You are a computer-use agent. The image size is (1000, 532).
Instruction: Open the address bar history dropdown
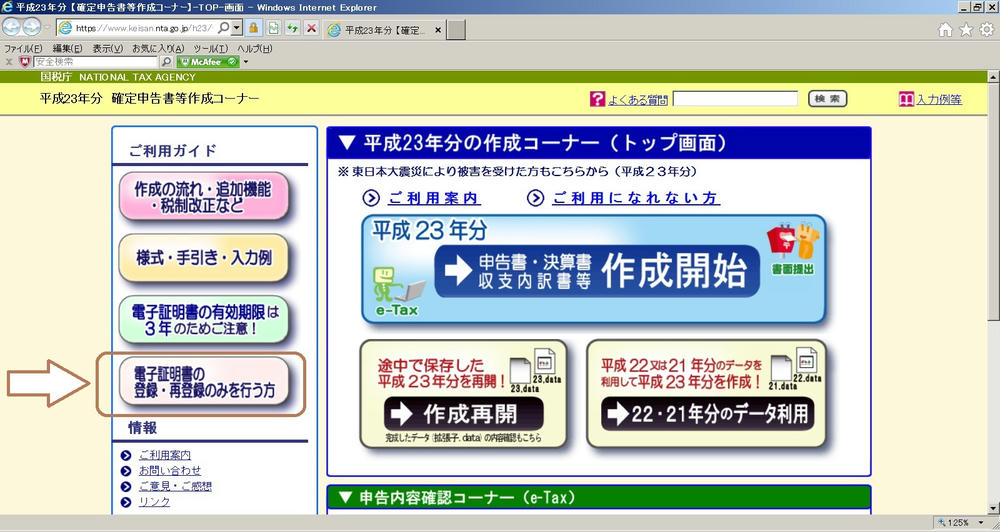pyautogui.click(x=237, y=28)
